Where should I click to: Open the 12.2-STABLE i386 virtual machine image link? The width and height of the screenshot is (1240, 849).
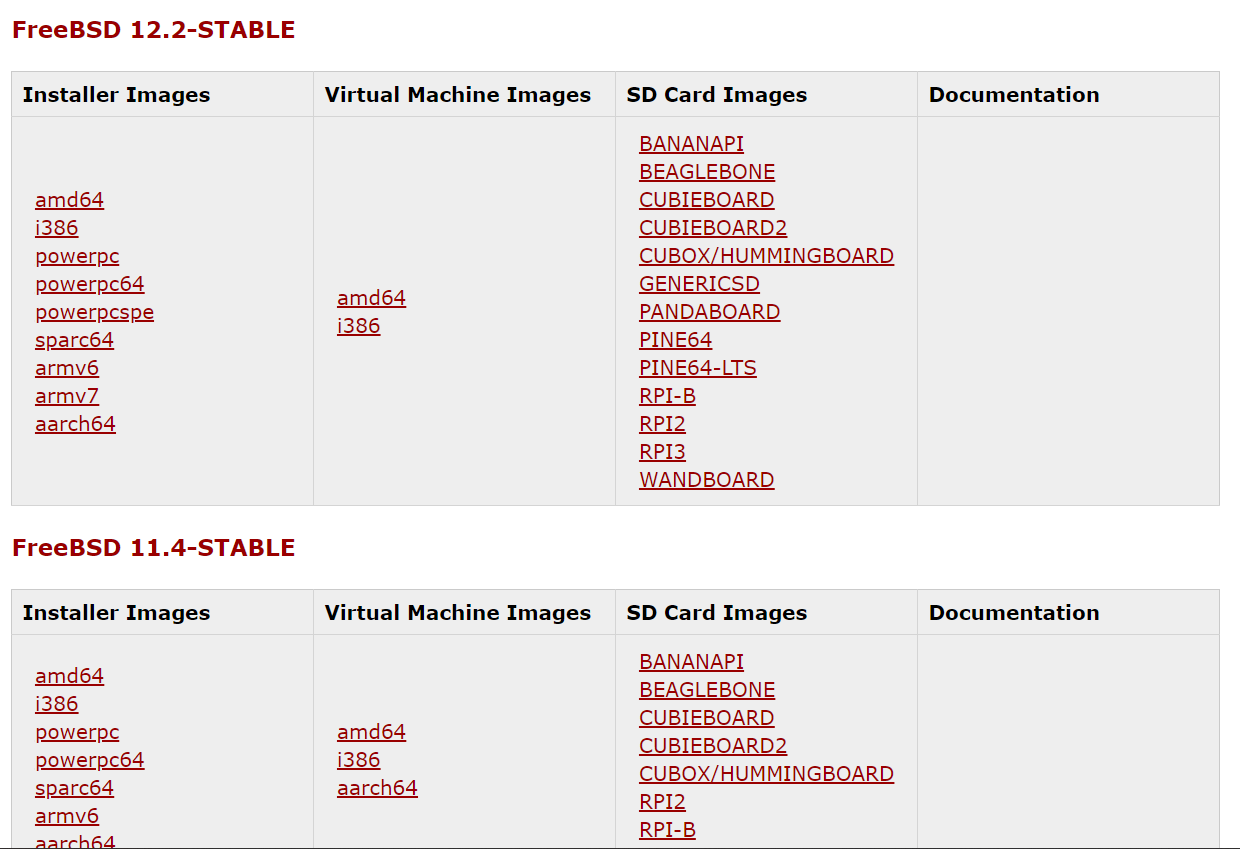pyautogui.click(x=358, y=326)
